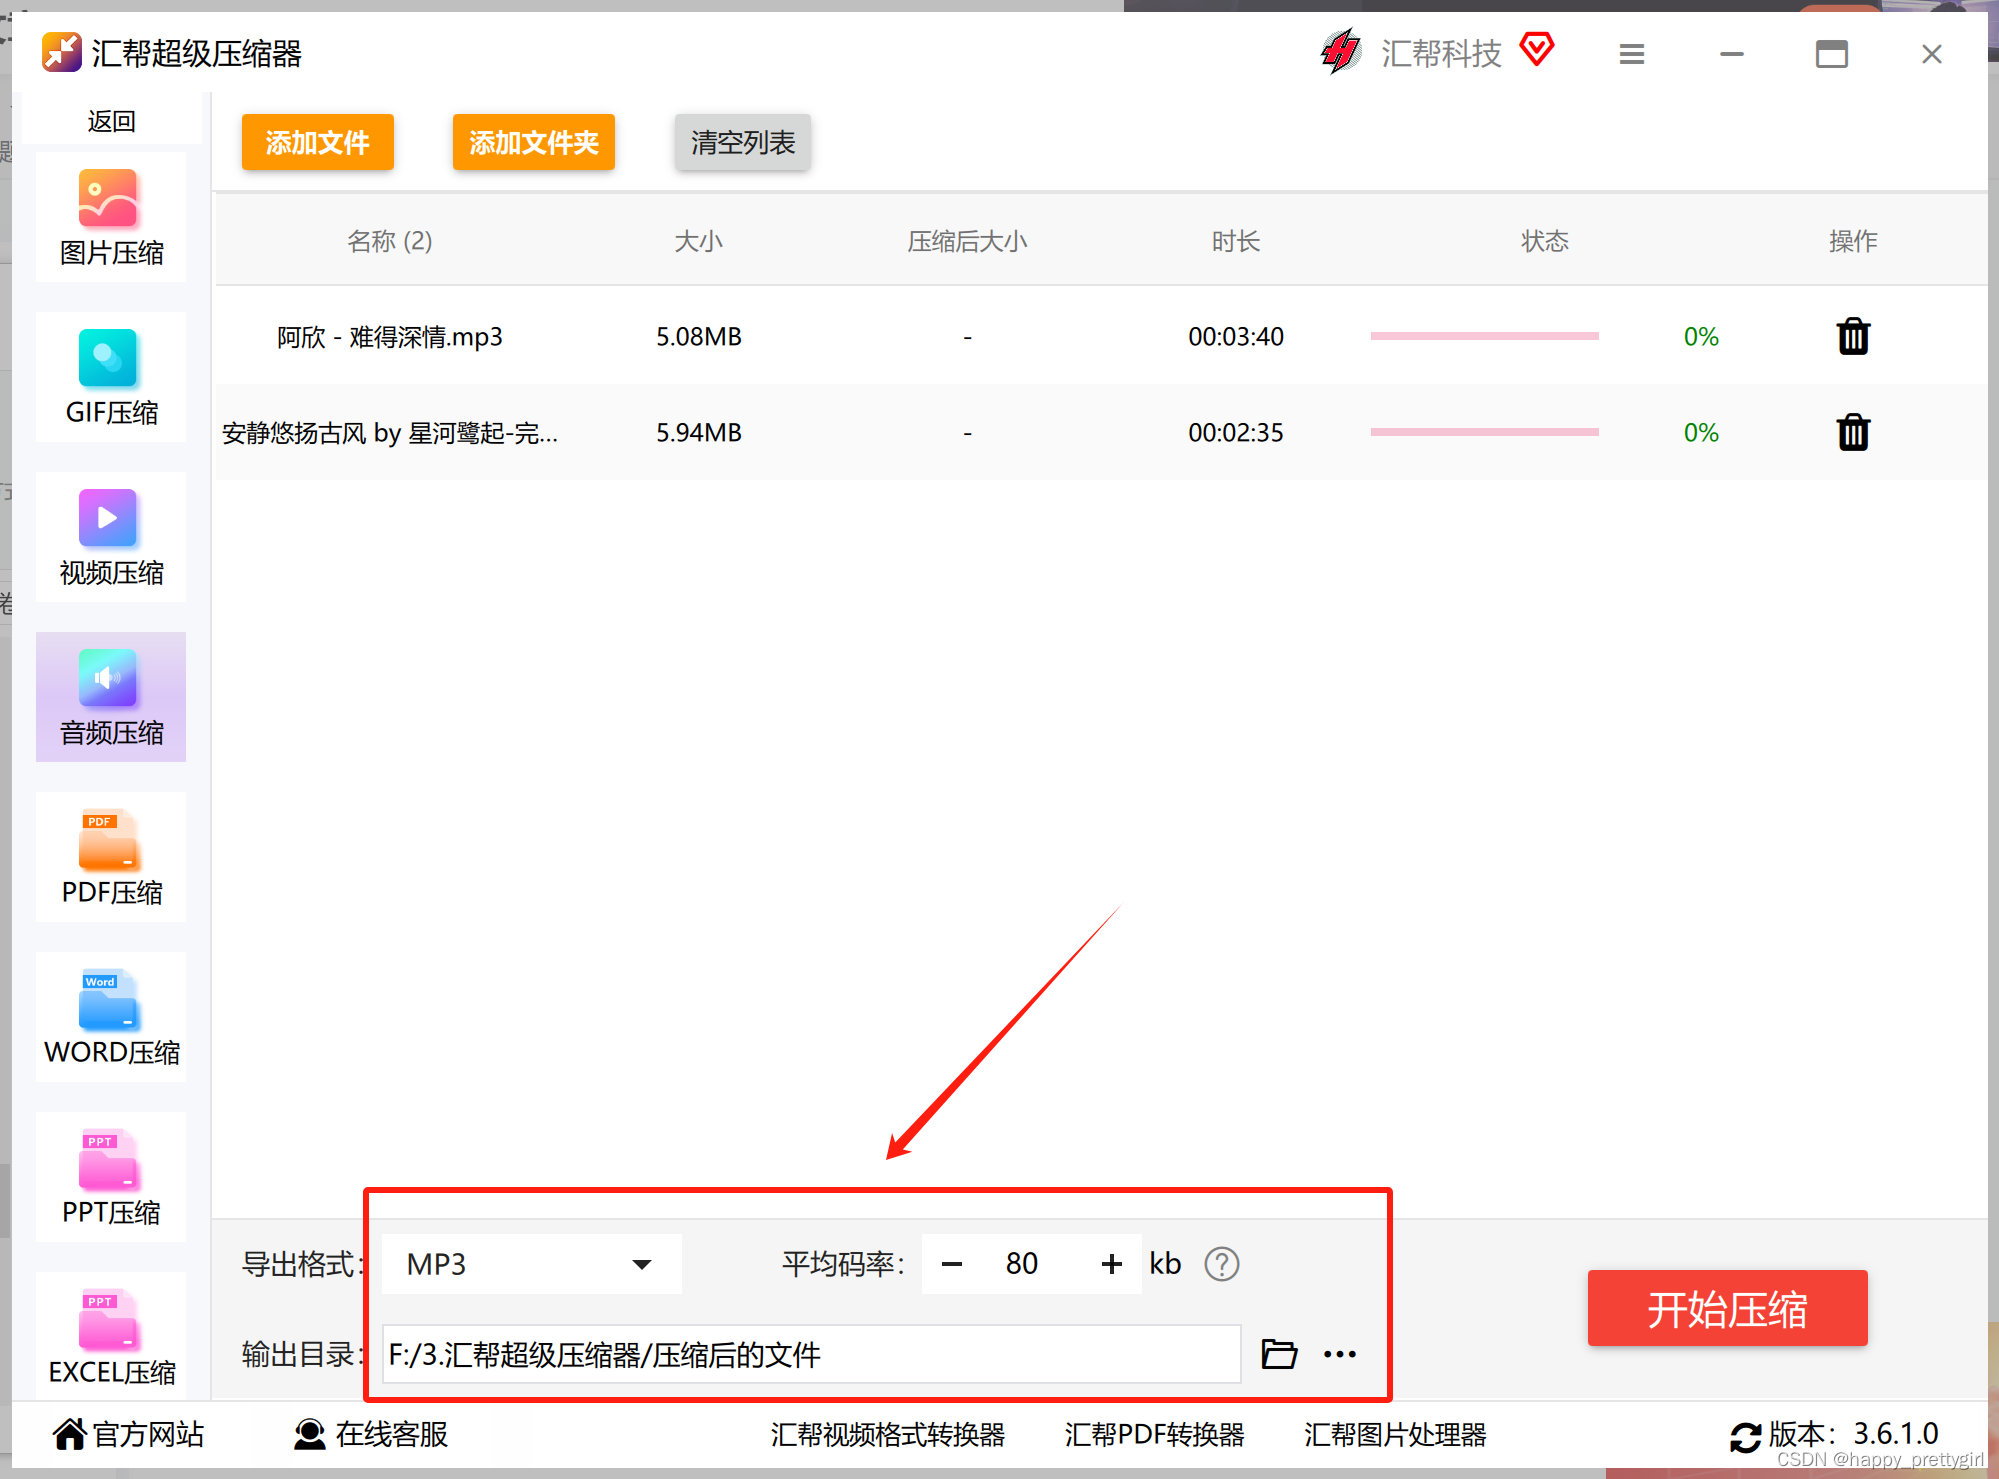Click the 返回 back tab

pyautogui.click(x=111, y=121)
